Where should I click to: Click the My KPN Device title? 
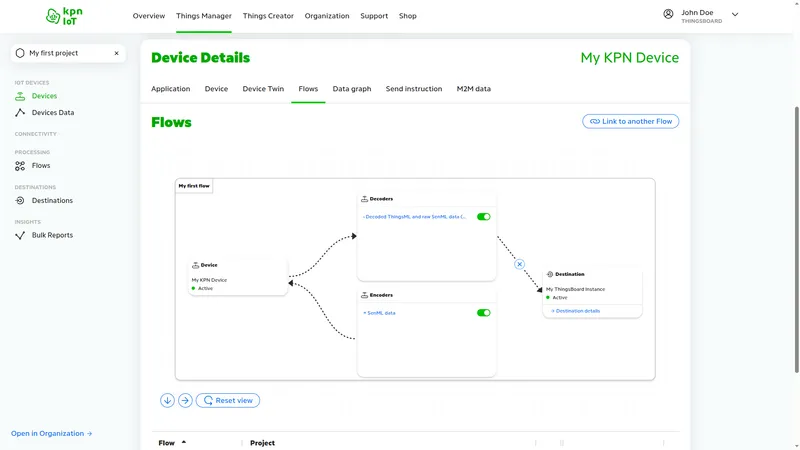point(630,58)
